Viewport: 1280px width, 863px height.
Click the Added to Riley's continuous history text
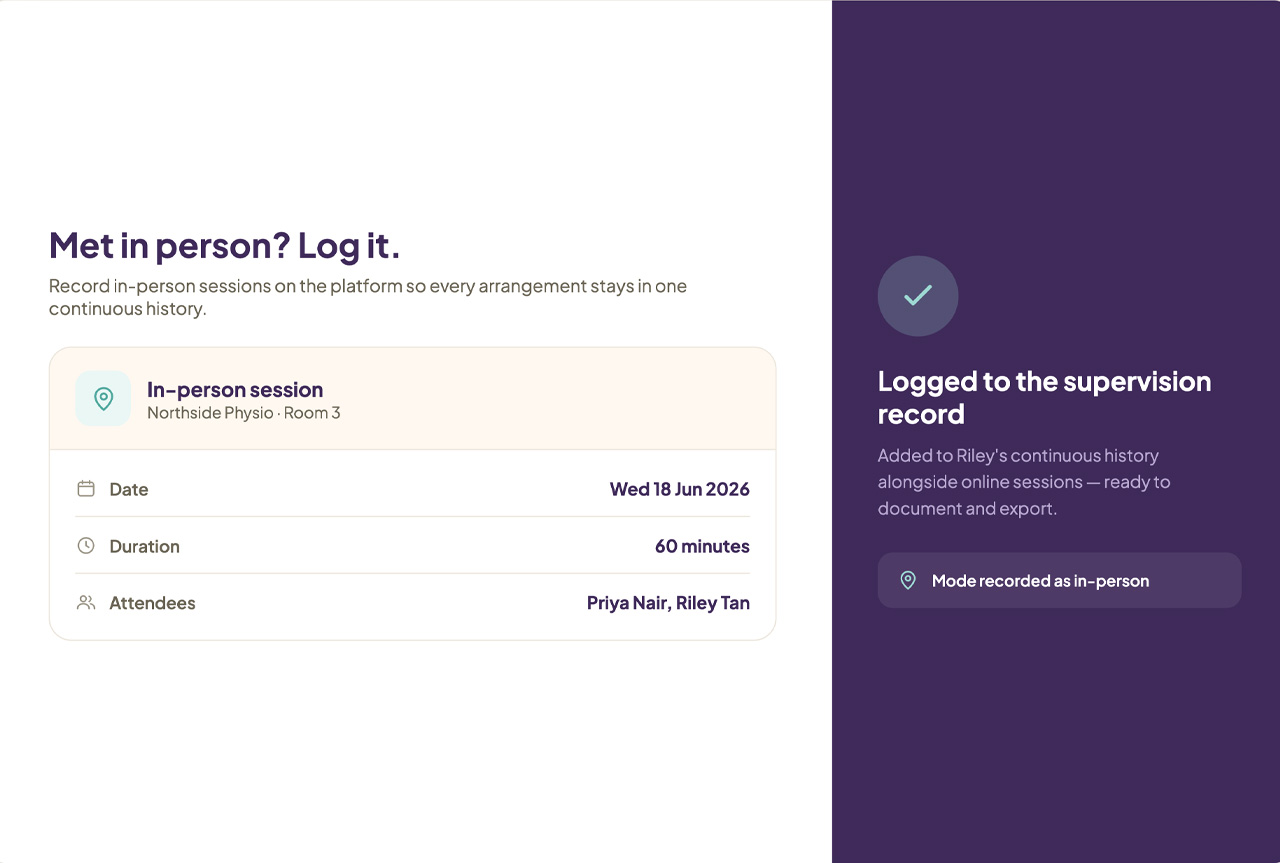[x=1024, y=482]
